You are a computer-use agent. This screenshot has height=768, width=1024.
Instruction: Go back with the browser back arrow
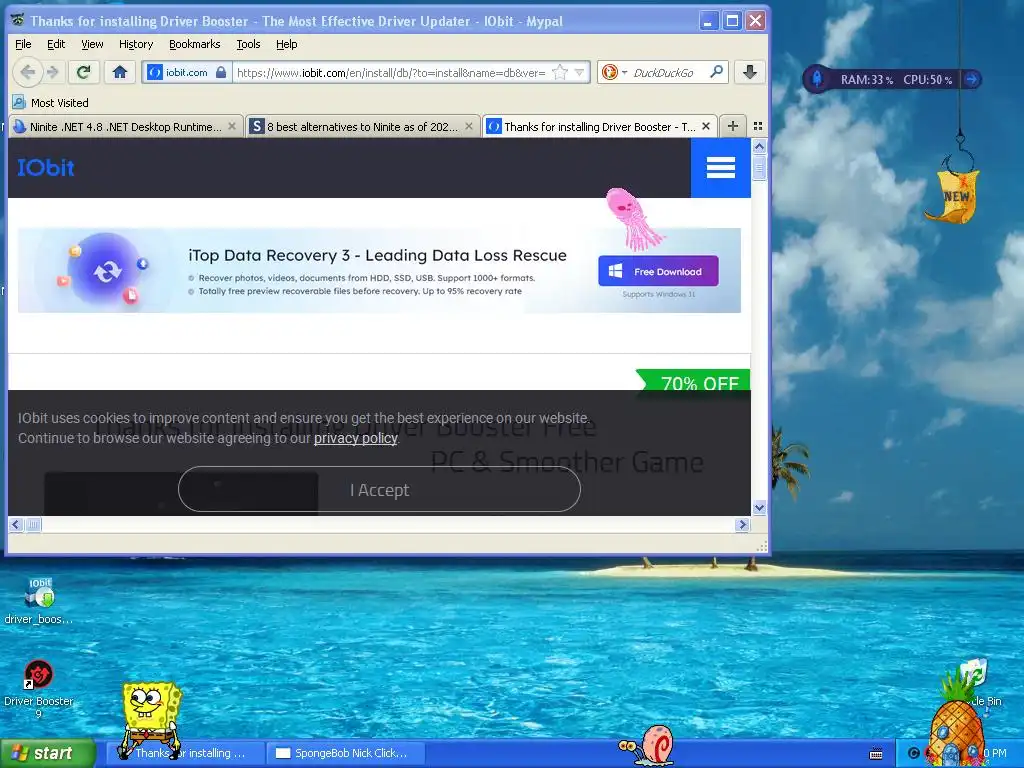coord(27,72)
